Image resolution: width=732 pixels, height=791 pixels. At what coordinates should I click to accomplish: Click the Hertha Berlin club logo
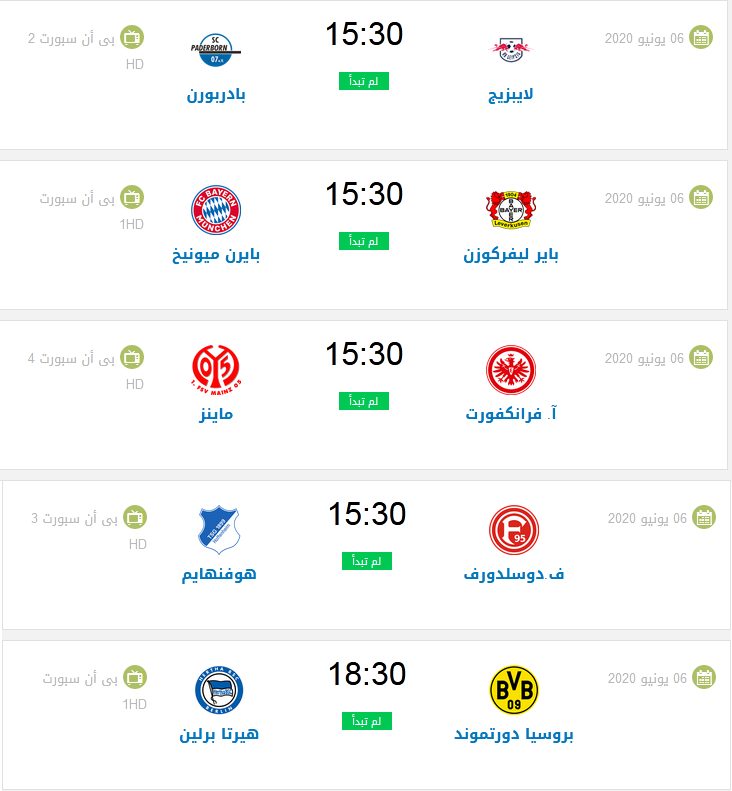tap(219, 691)
